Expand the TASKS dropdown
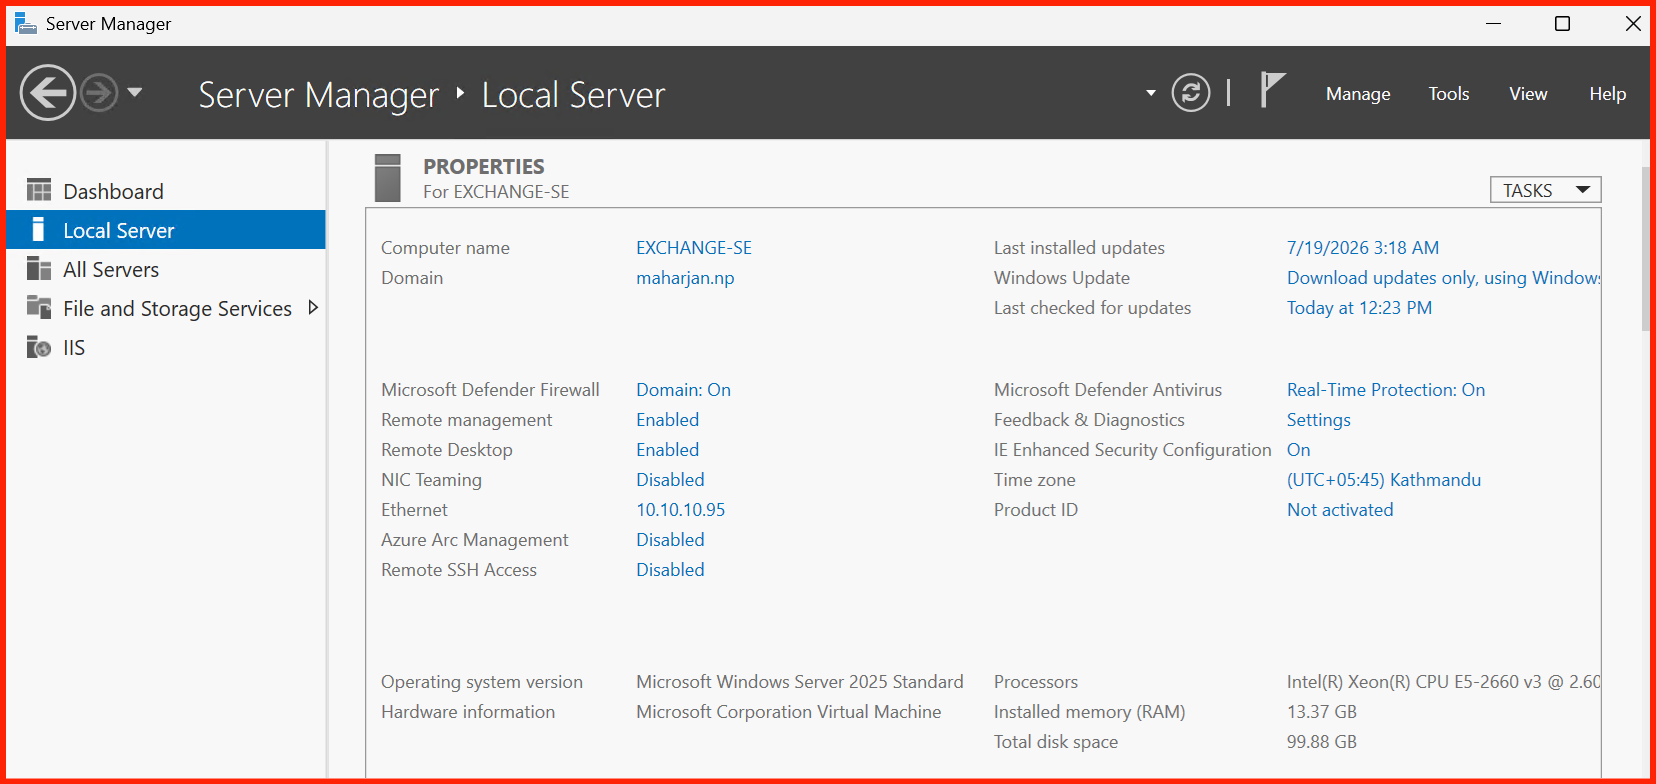 [1545, 190]
